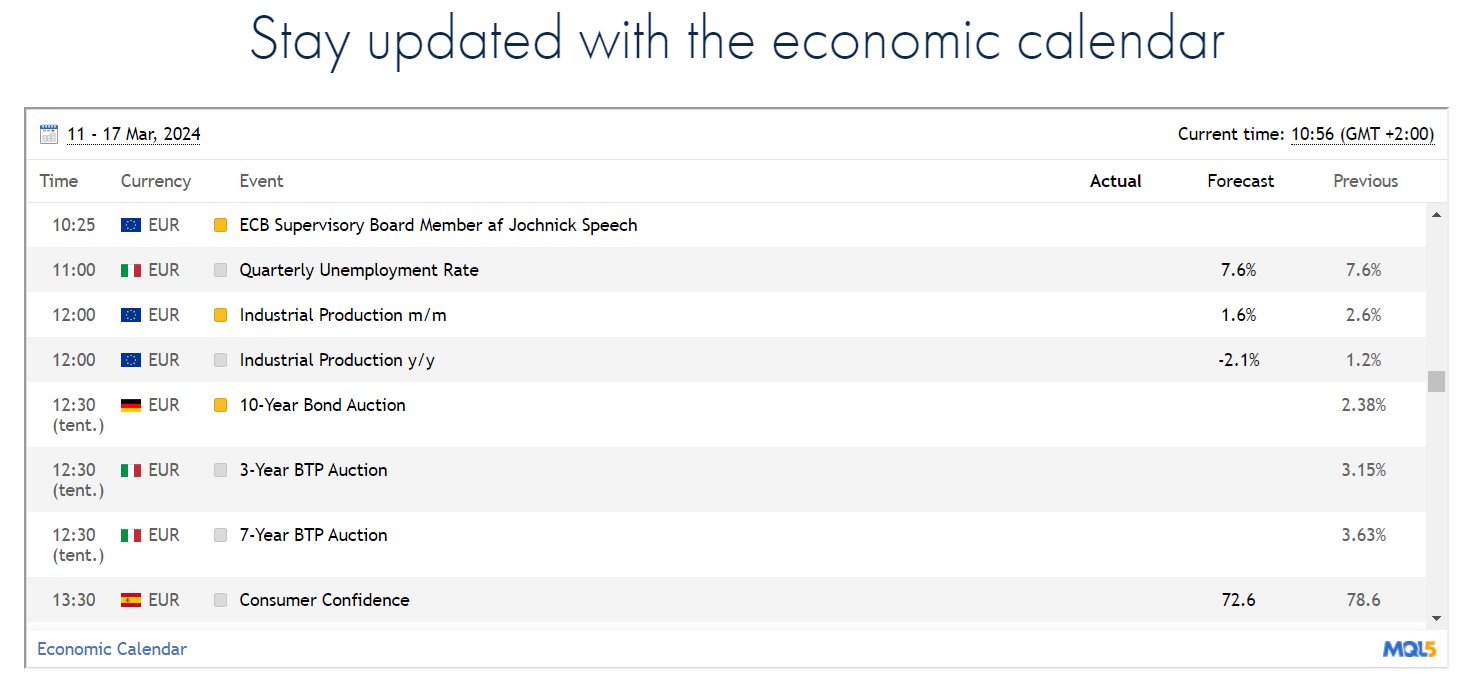The width and height of the screenshot is (1469, 689).
Task: Open the 7-Year BTP Auction event
Action: point(313,535)
